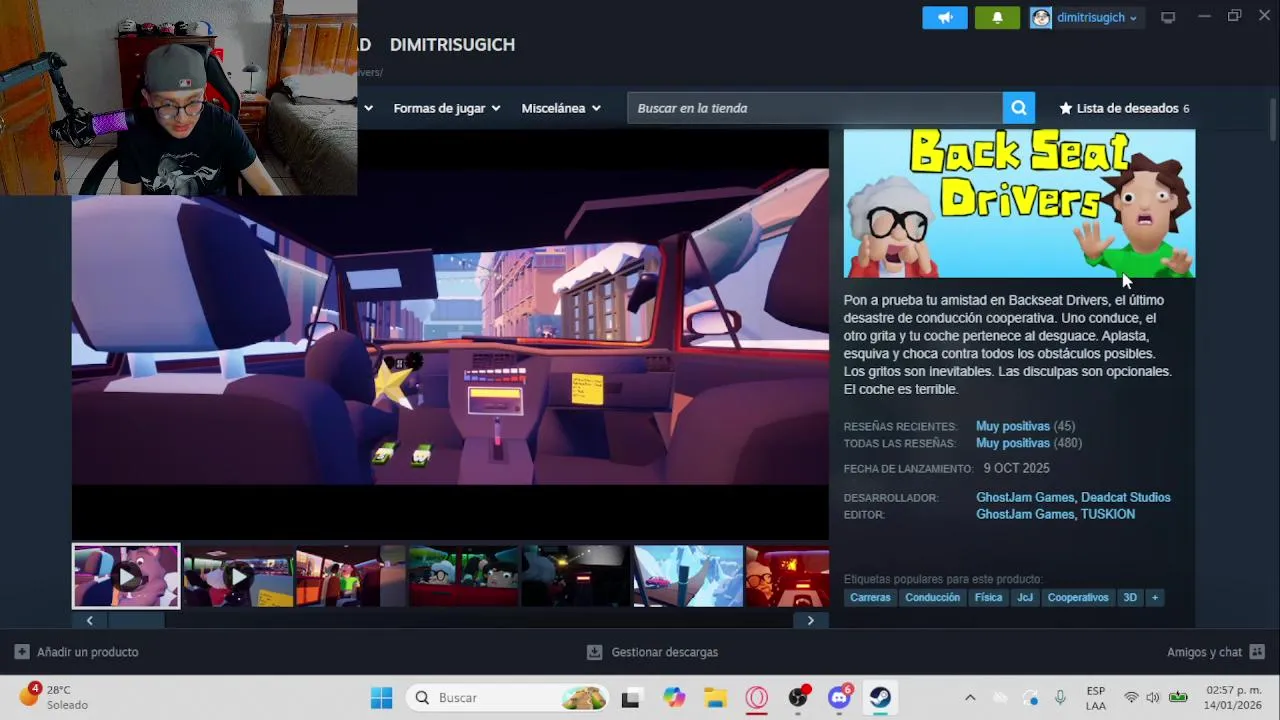Expand the dimitrisugich account dropdown
1280x720 pixels.
(1133, 18)
